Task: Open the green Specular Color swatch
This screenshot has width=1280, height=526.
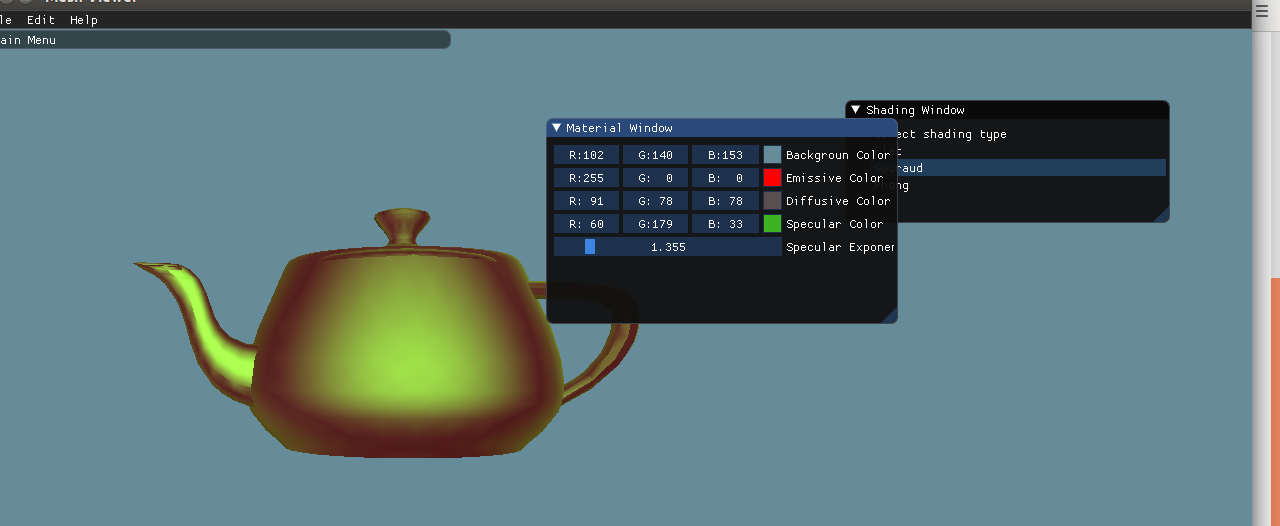Action: 772,224
